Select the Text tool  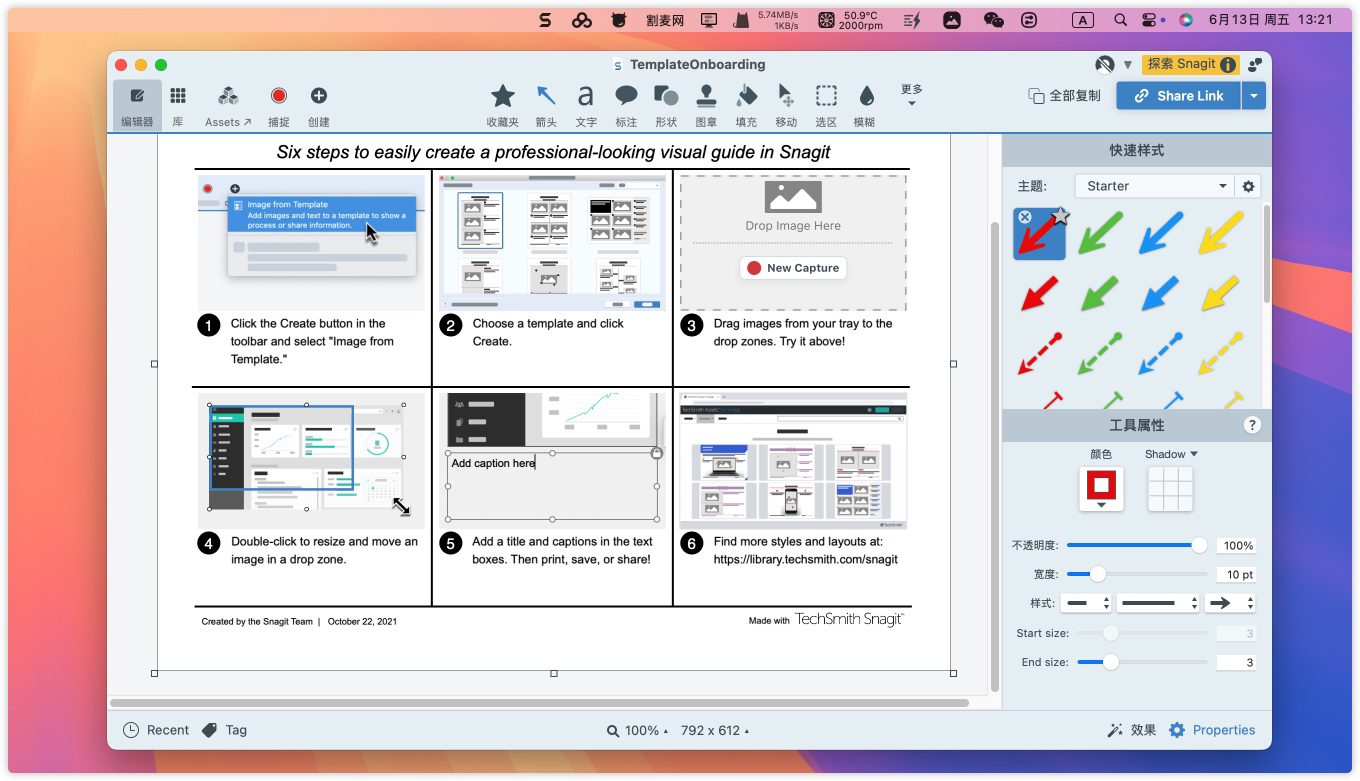586,104
